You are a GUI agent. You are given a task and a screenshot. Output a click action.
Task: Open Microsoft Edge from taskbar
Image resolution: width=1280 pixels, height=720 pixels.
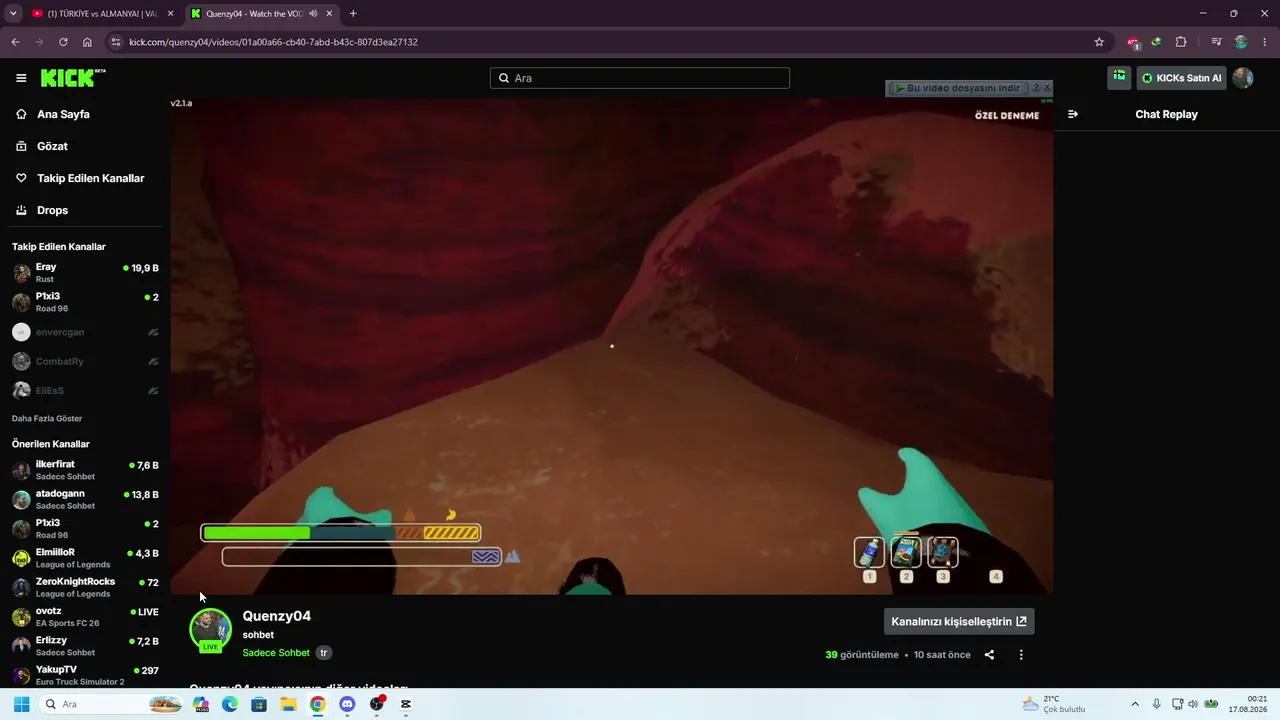pyautogui.click(x=230, y=704)
